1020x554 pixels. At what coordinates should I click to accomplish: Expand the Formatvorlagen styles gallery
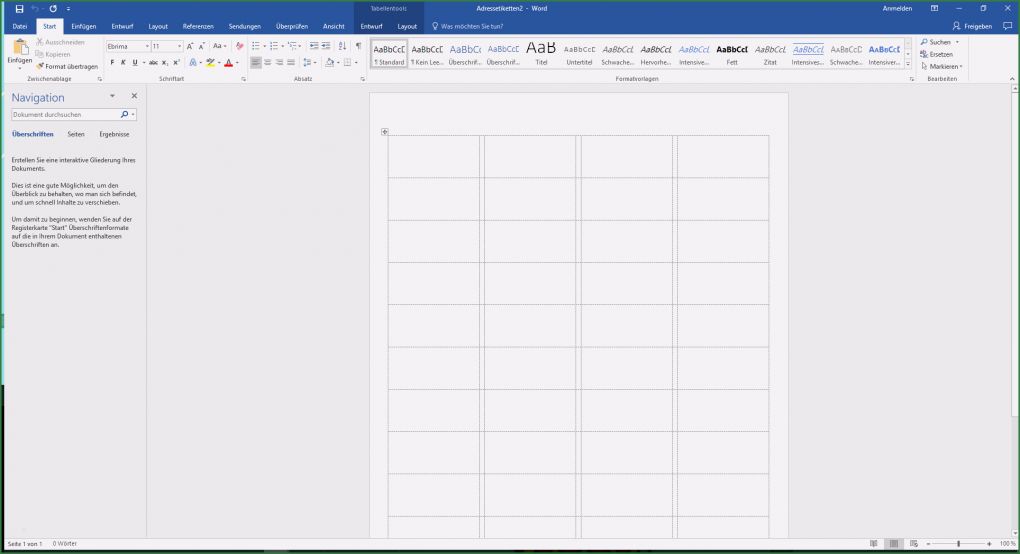point(908,66)
